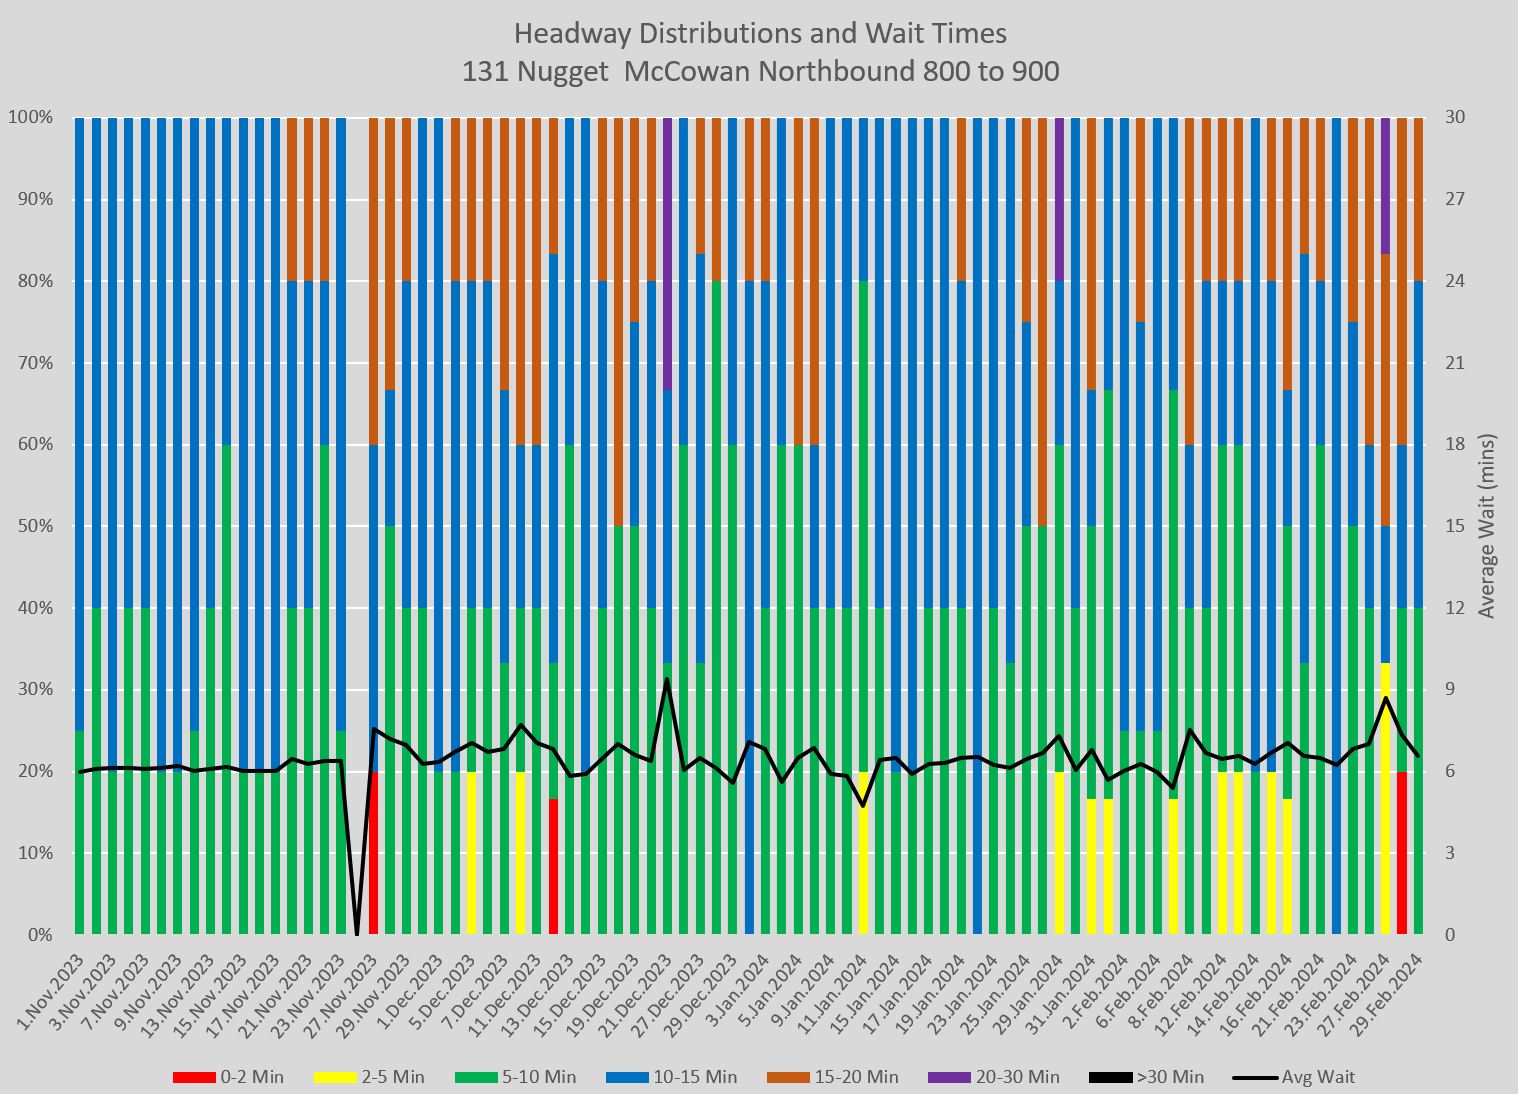Click the Avg Wait legend line marker
The image size is (1518, 1094).
(x=1255, y=1077)
